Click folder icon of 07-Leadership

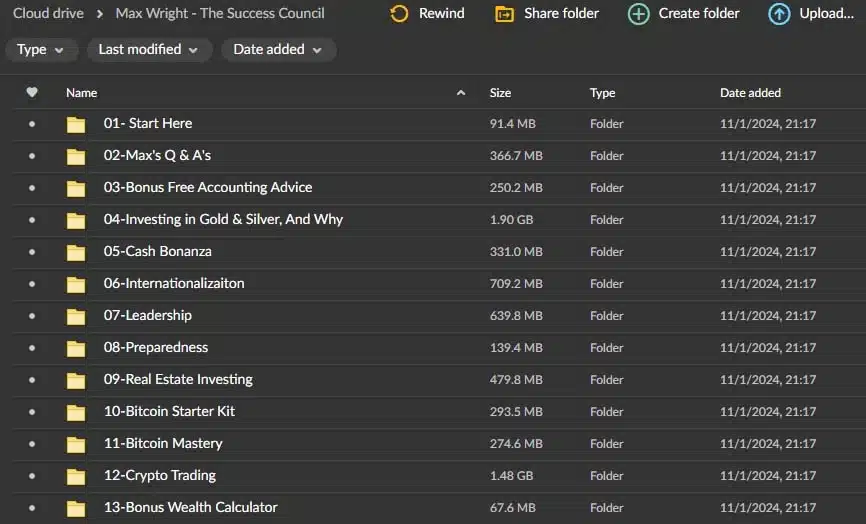[76, 316]
